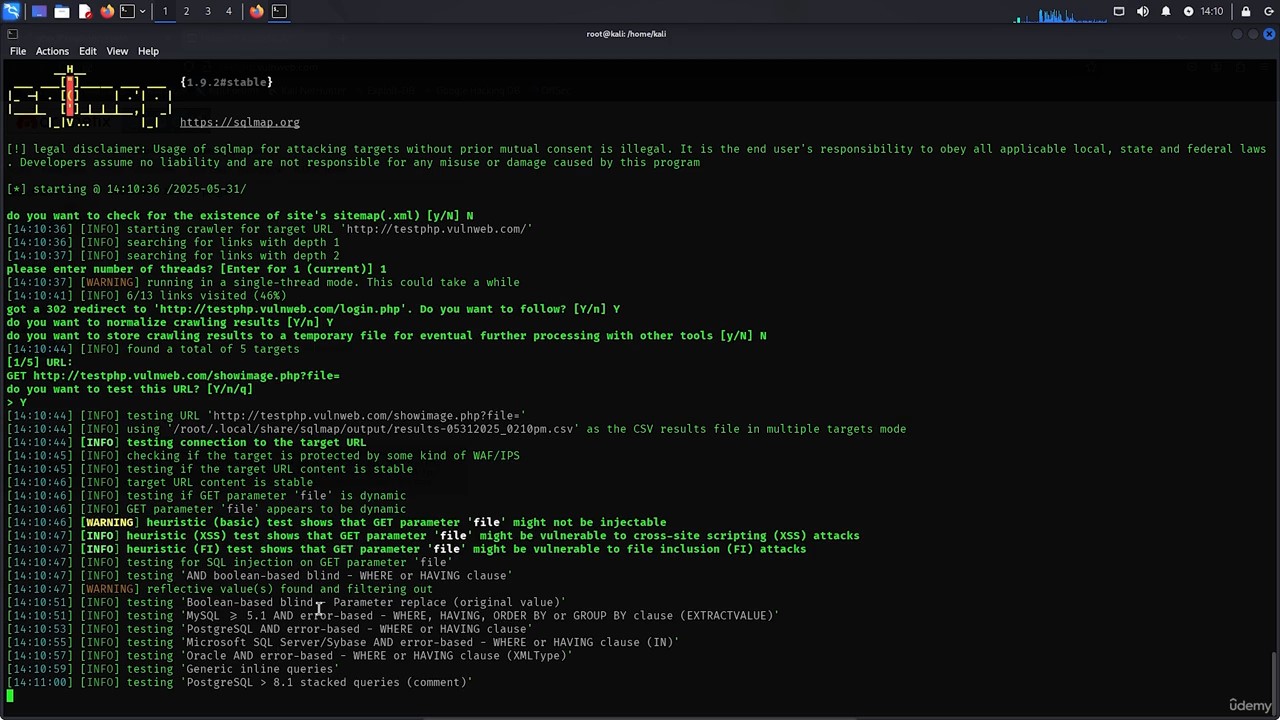This screenshot has height=720, width=1280.
Task: Click '6/13 links visited (46%)' line
Action: coord(146,296)
